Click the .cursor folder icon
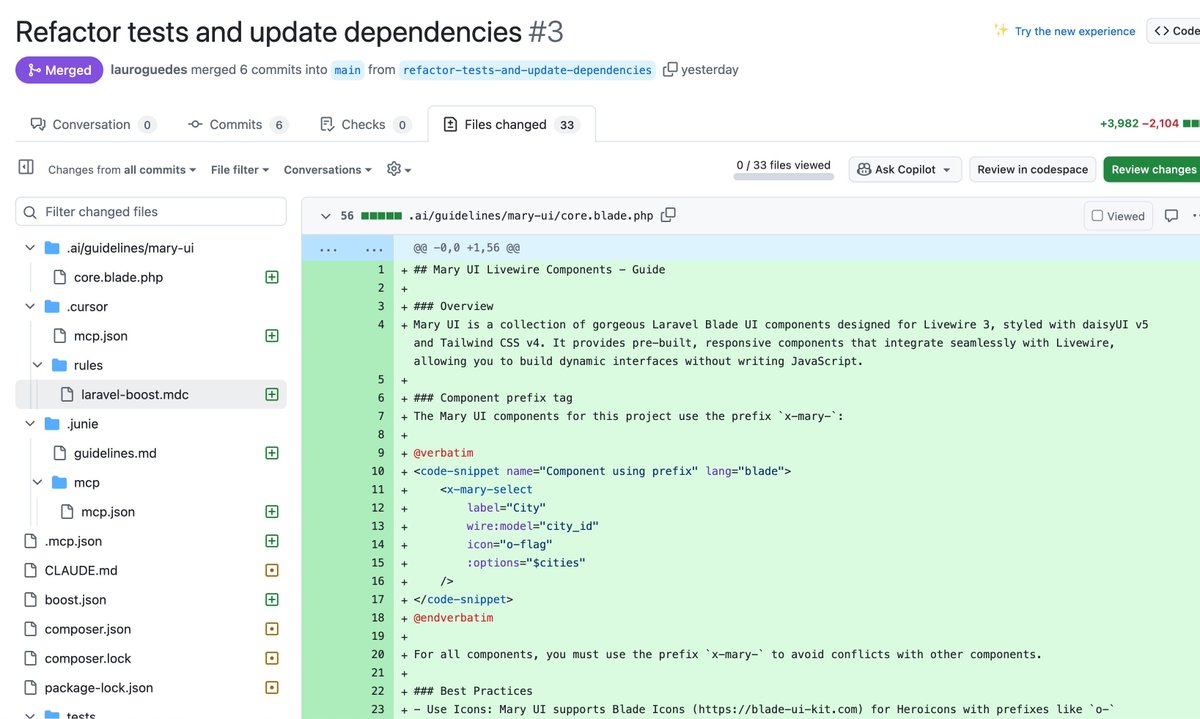This screenshot has width=1200, height=719. coord(52,307)
